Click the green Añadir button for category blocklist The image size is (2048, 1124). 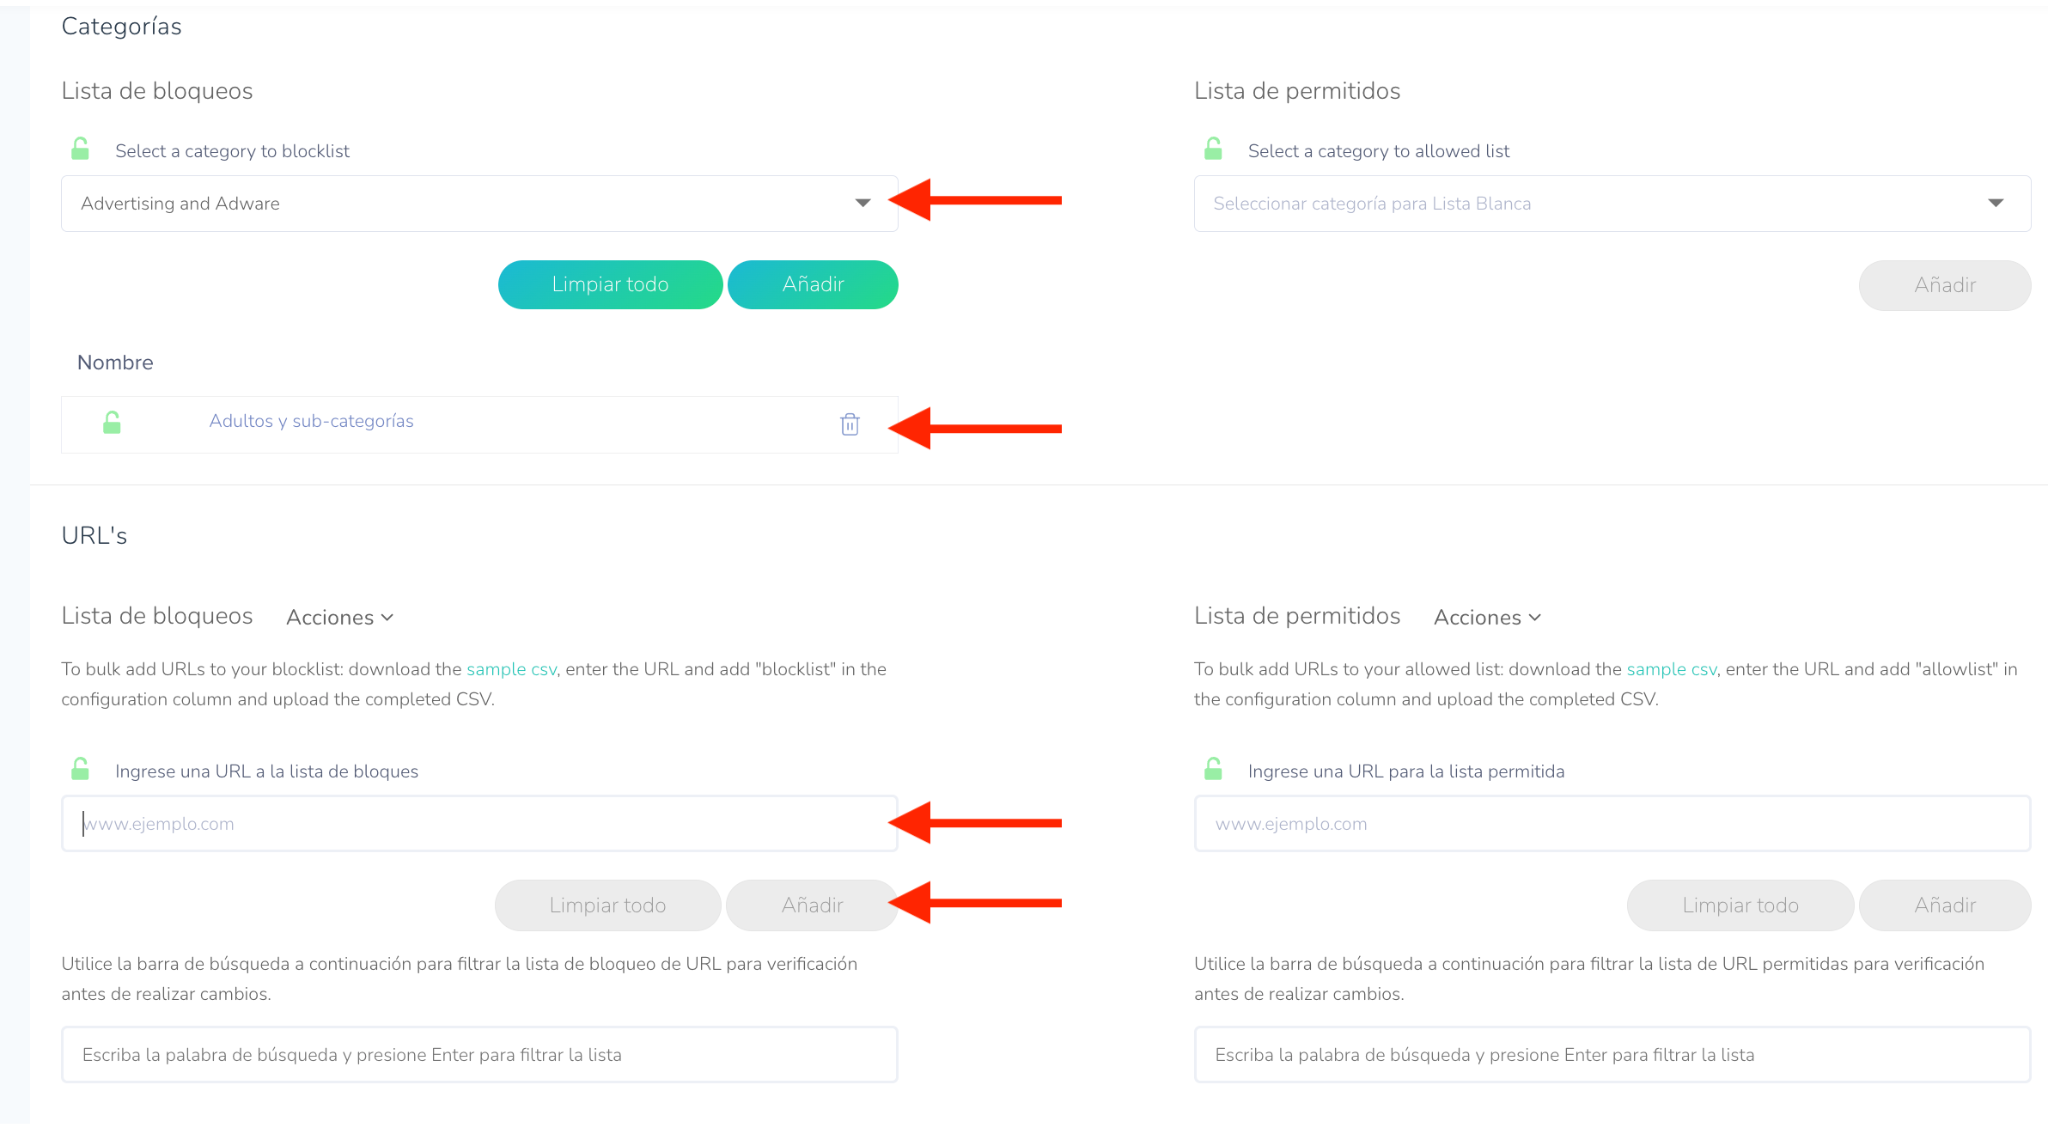(x=812, y=285)
